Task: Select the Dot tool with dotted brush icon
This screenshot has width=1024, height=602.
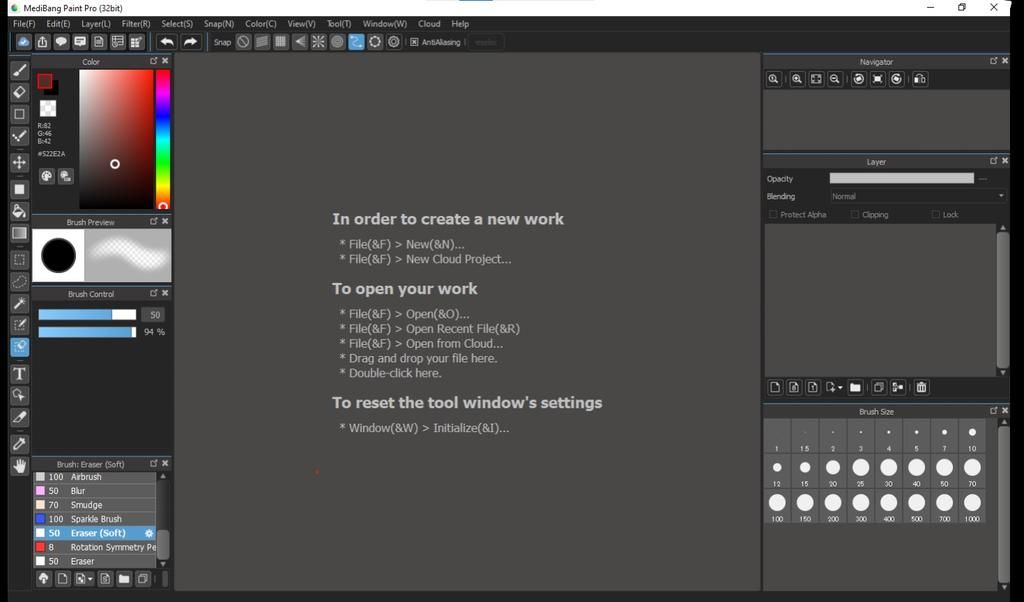Action: coord(20,136)
